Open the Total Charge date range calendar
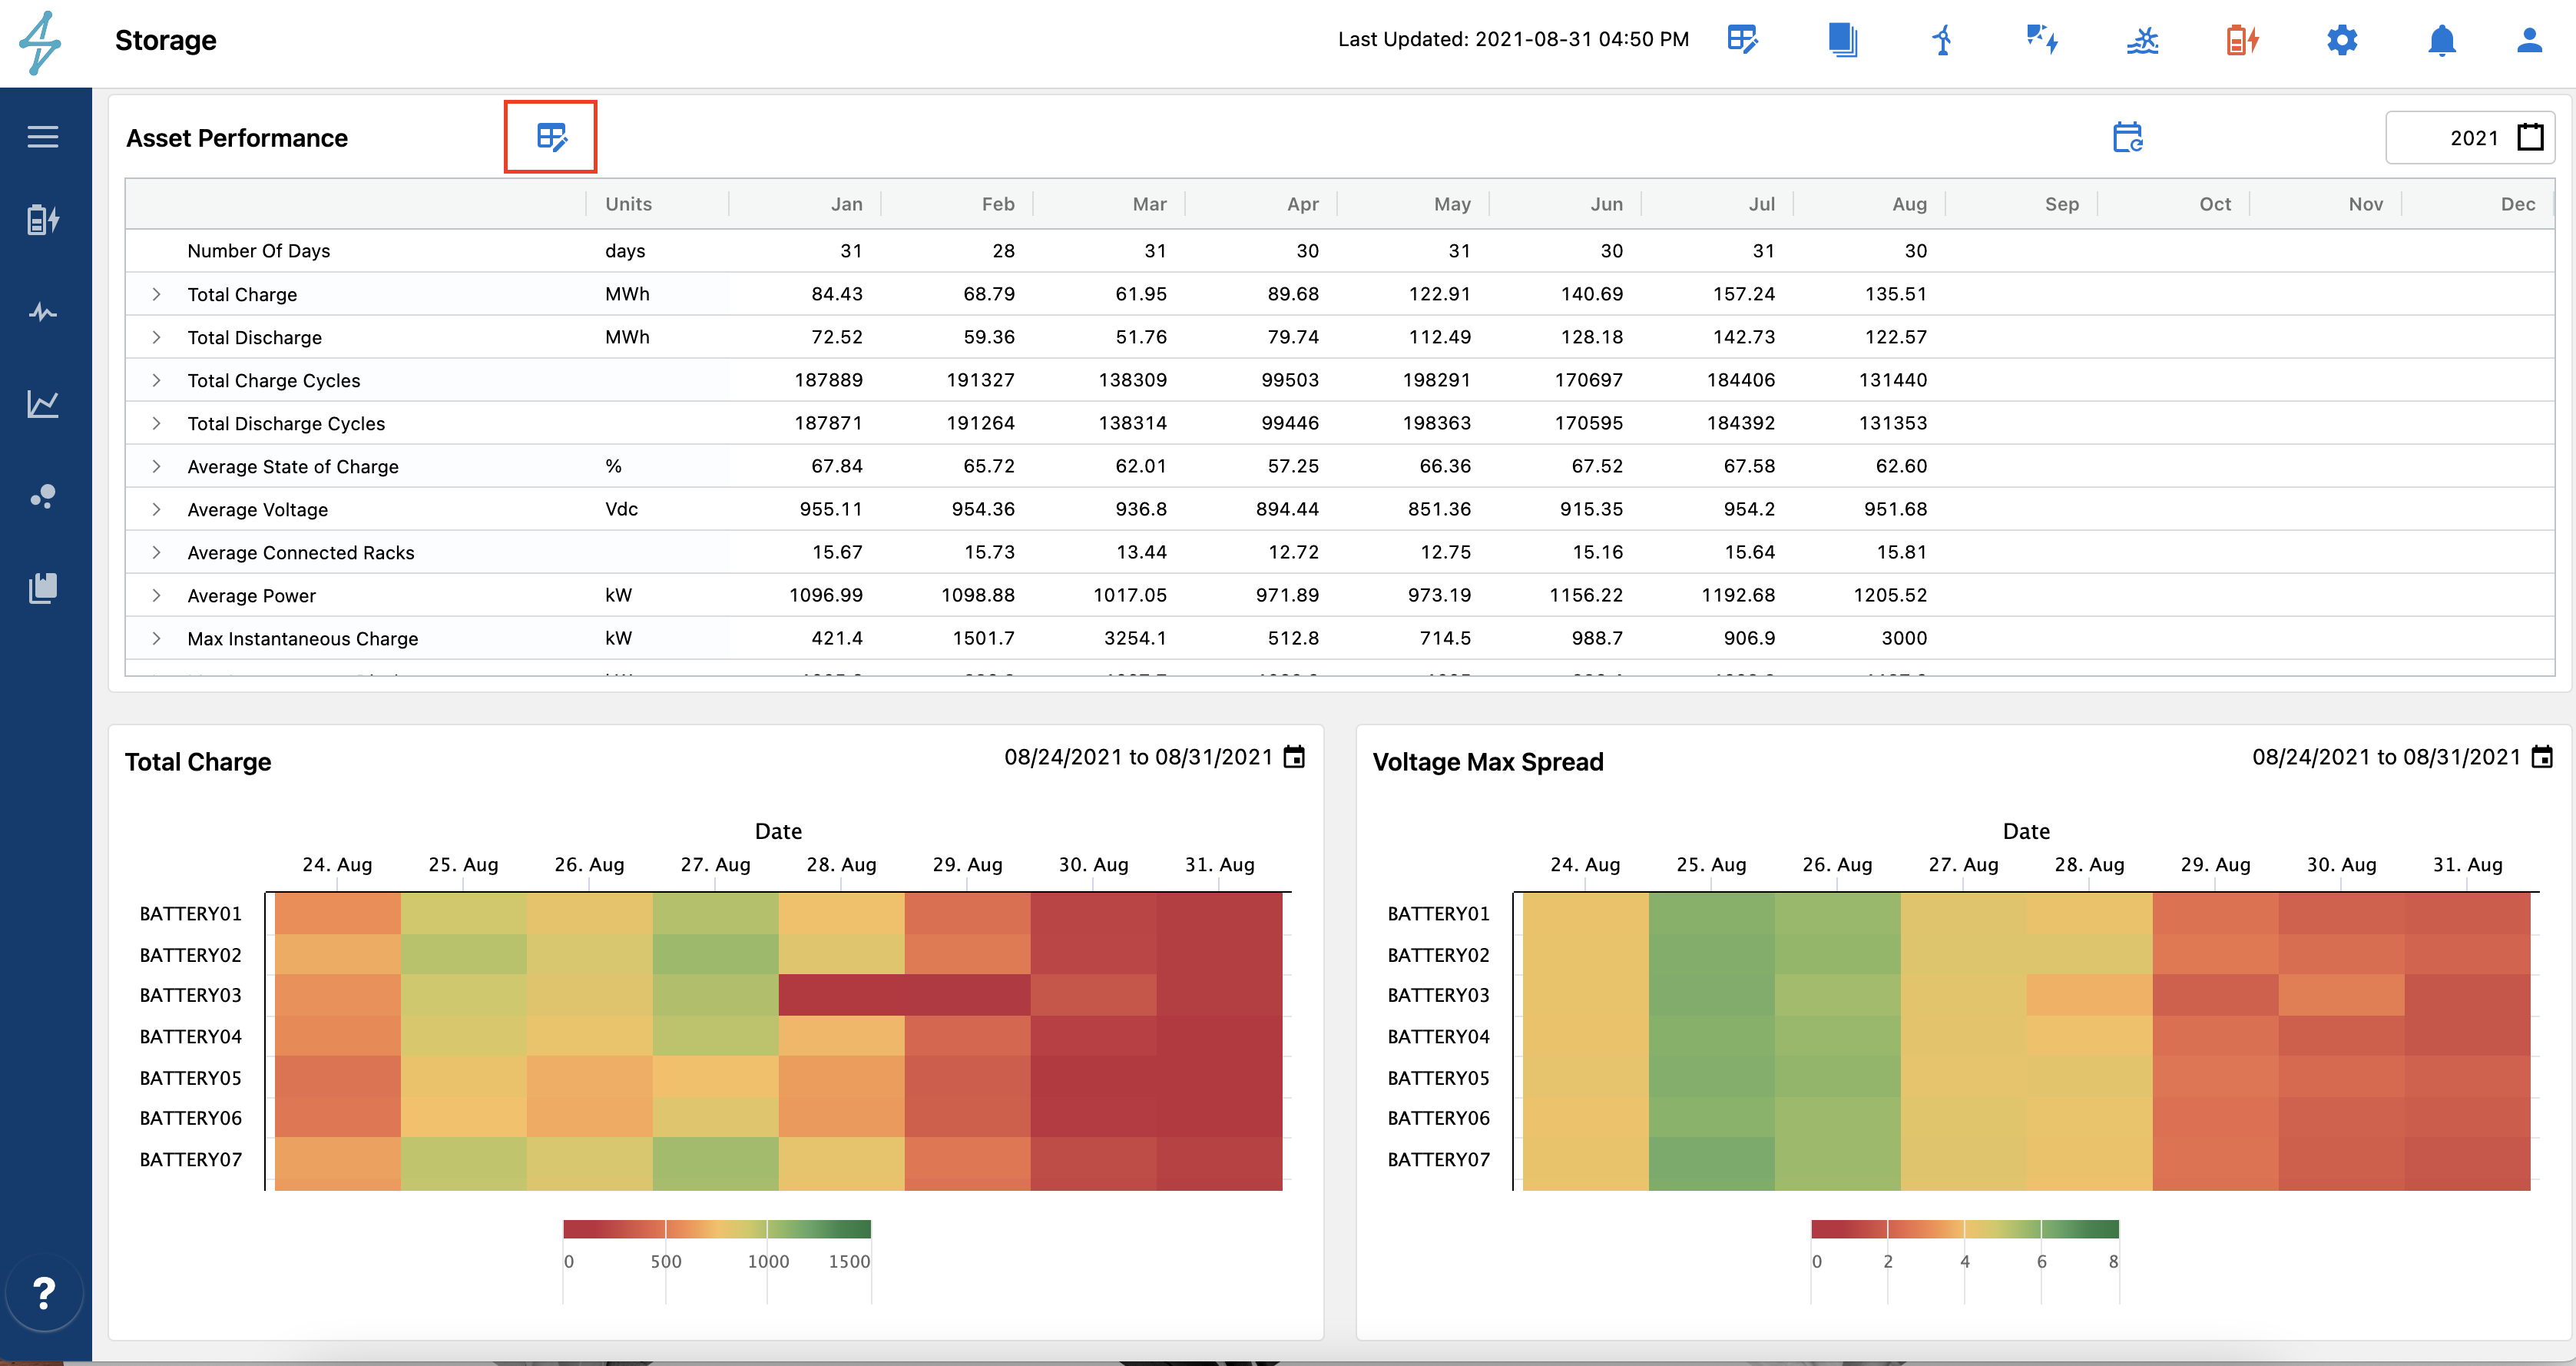The height and width of the screenshot is (1366, 2576). coord(1294,757)
